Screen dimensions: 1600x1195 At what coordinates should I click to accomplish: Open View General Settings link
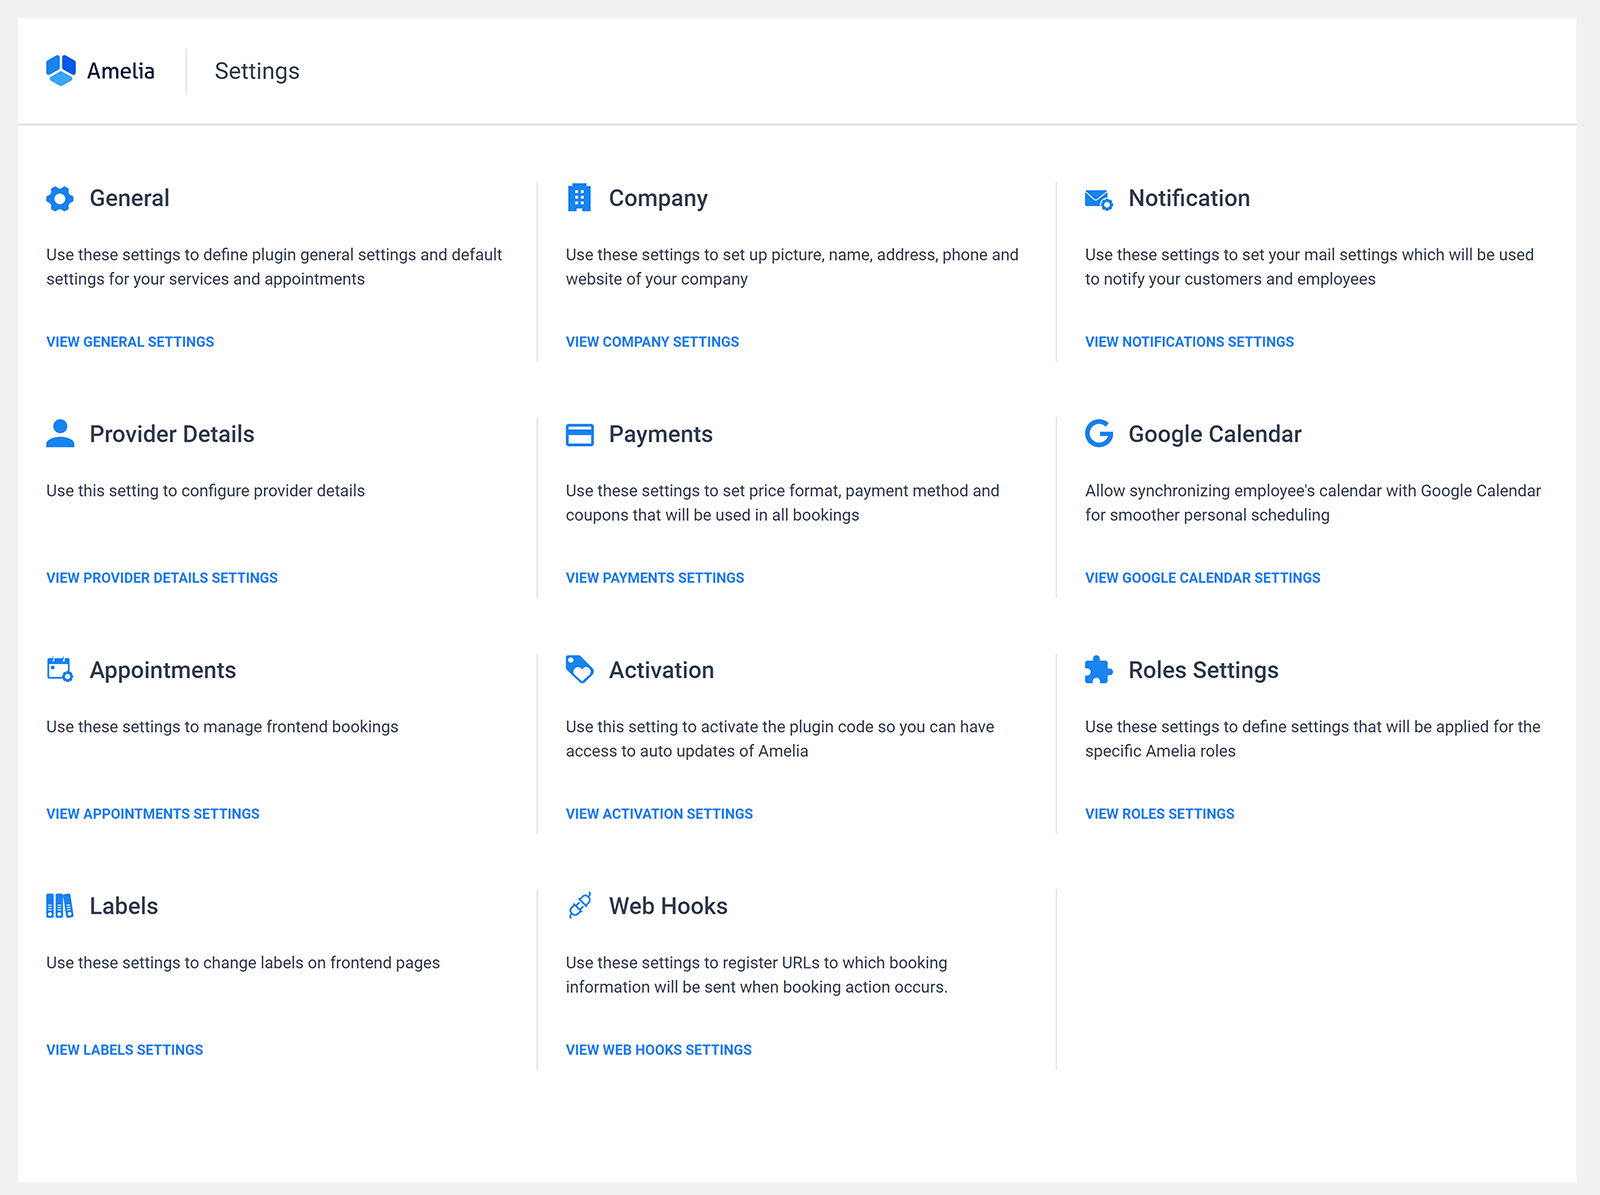point(130,342)
